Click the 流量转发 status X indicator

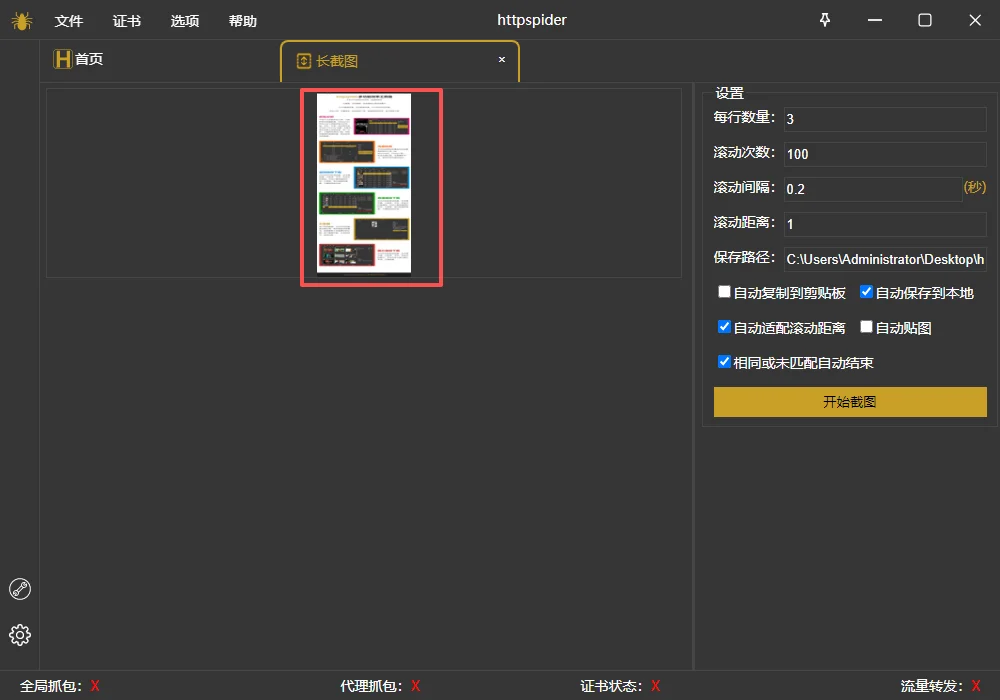pos(976,686)
